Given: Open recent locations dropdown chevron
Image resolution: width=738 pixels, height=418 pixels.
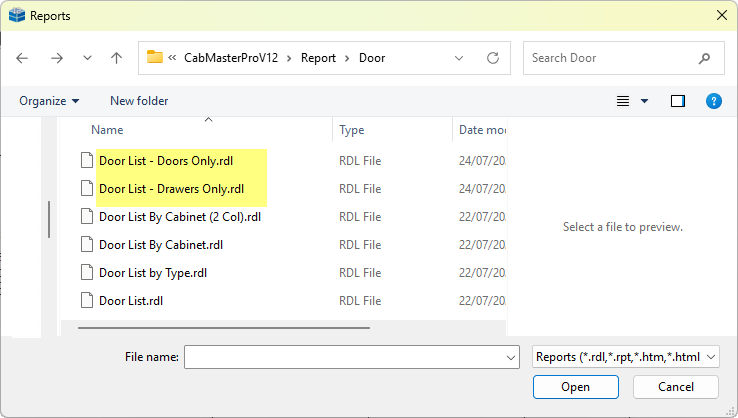Looking at the screenshot, I should [x=87, y=58].
